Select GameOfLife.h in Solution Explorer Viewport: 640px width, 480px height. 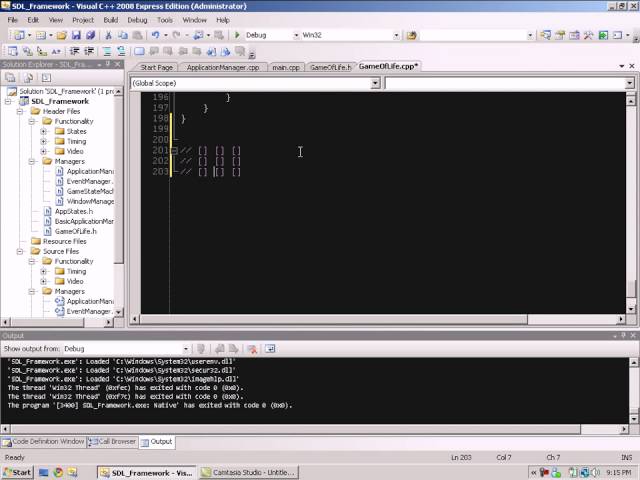pos(76,231)
